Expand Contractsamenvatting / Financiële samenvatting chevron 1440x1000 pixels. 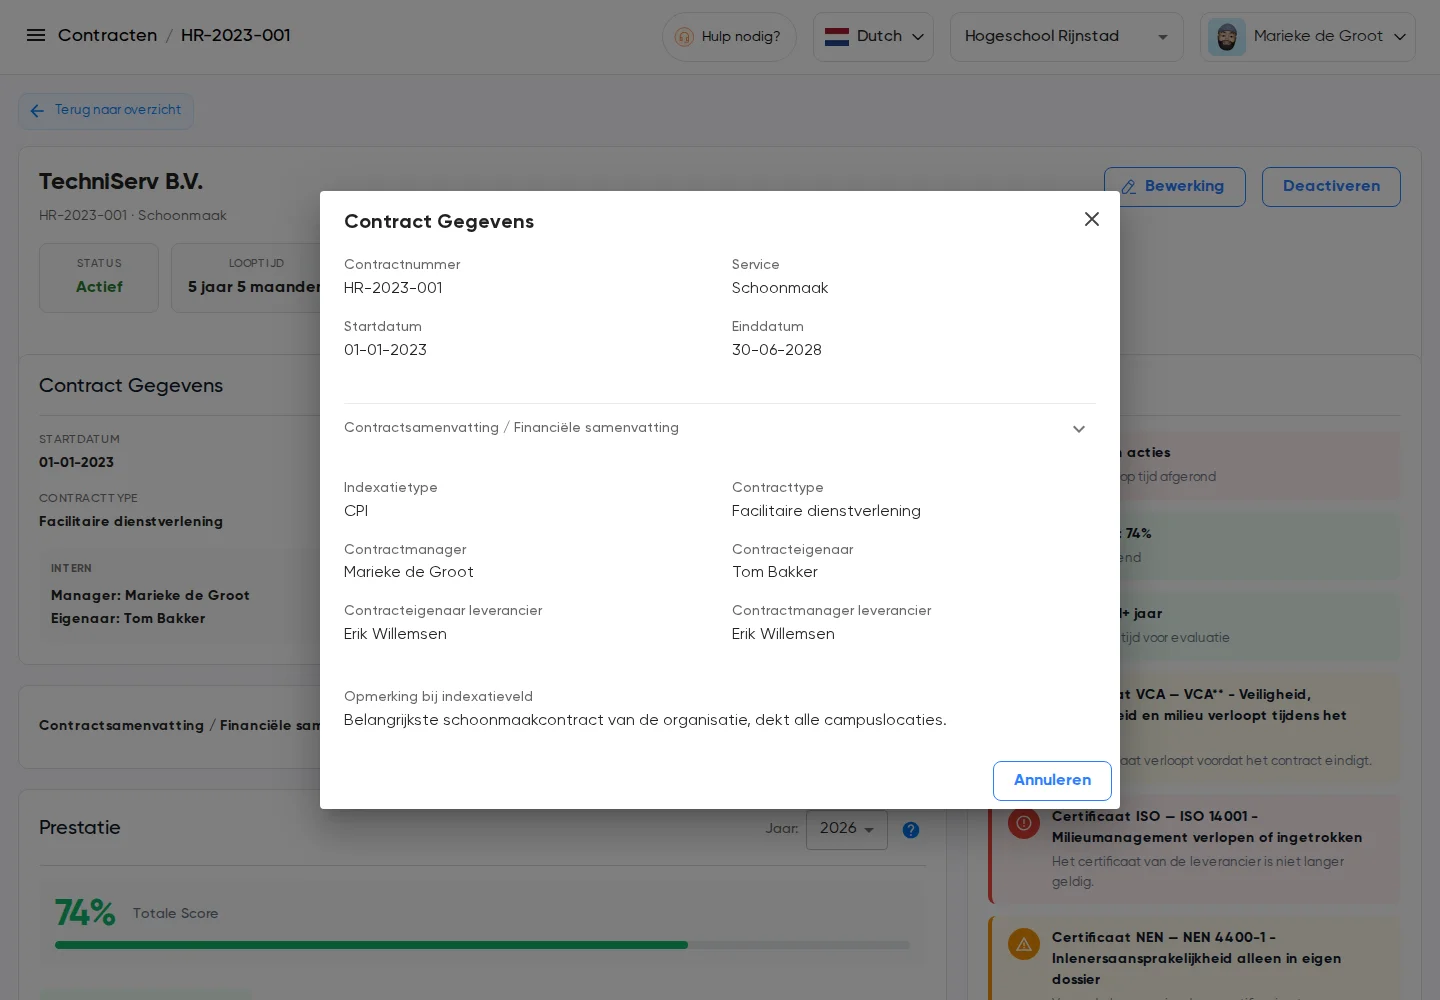pos(1079,429)
